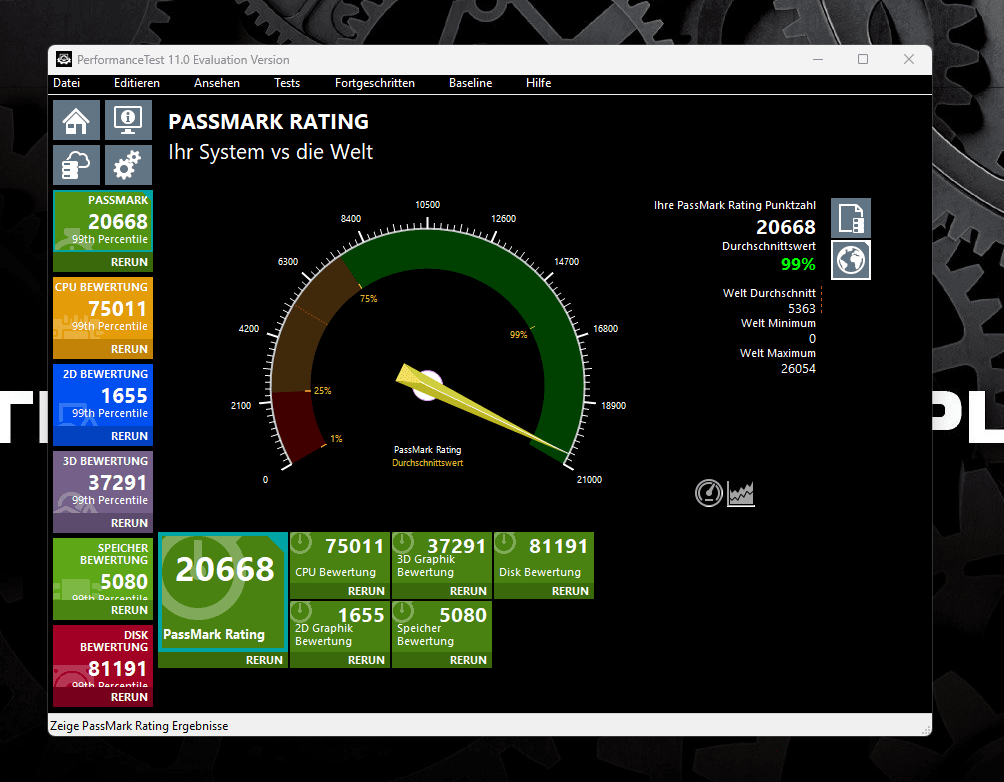
Task: Open the Hilfe menu
Action: tap(538, 83)
